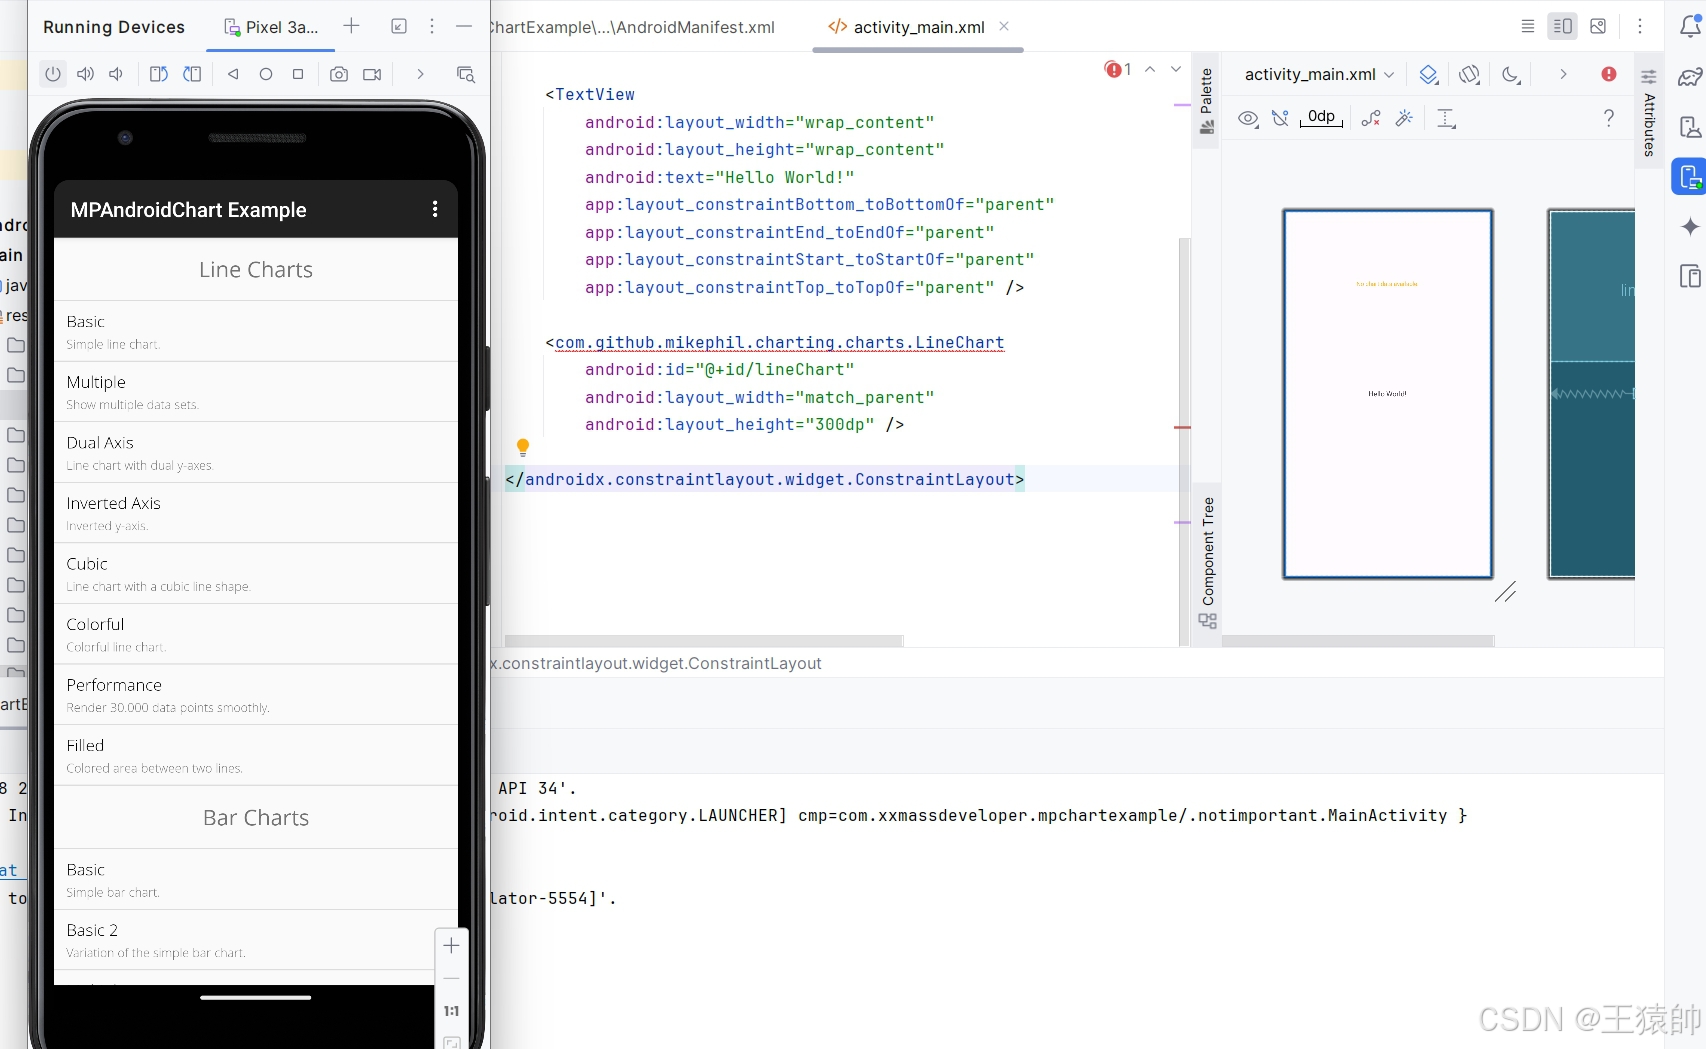
Task: Click the emulator power button
Action: tap(53, 74)
